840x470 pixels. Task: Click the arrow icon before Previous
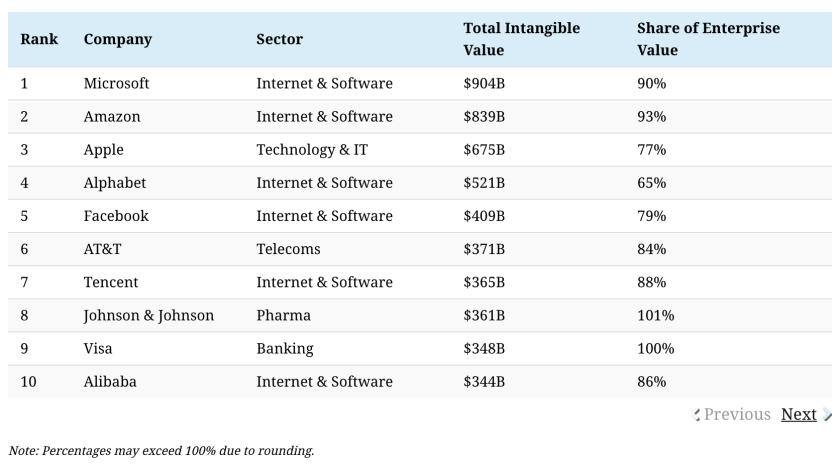(697, 415)
